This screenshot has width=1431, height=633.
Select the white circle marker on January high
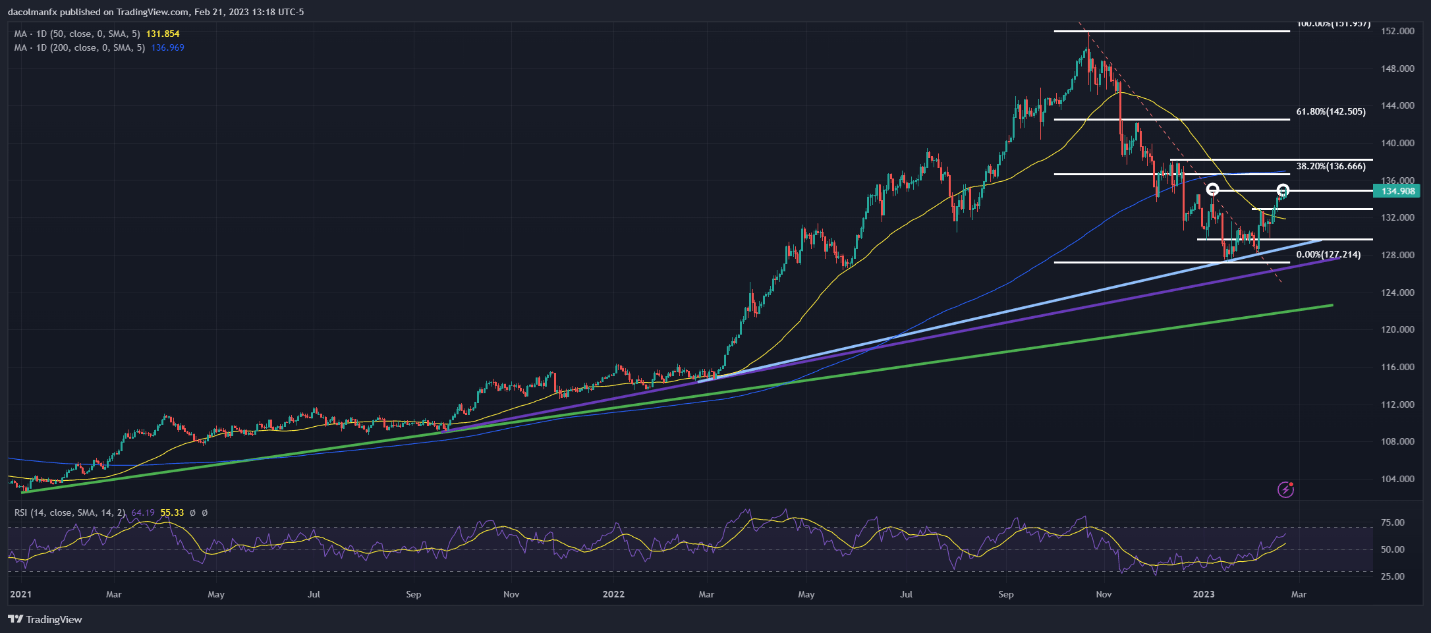(1212, 189)
